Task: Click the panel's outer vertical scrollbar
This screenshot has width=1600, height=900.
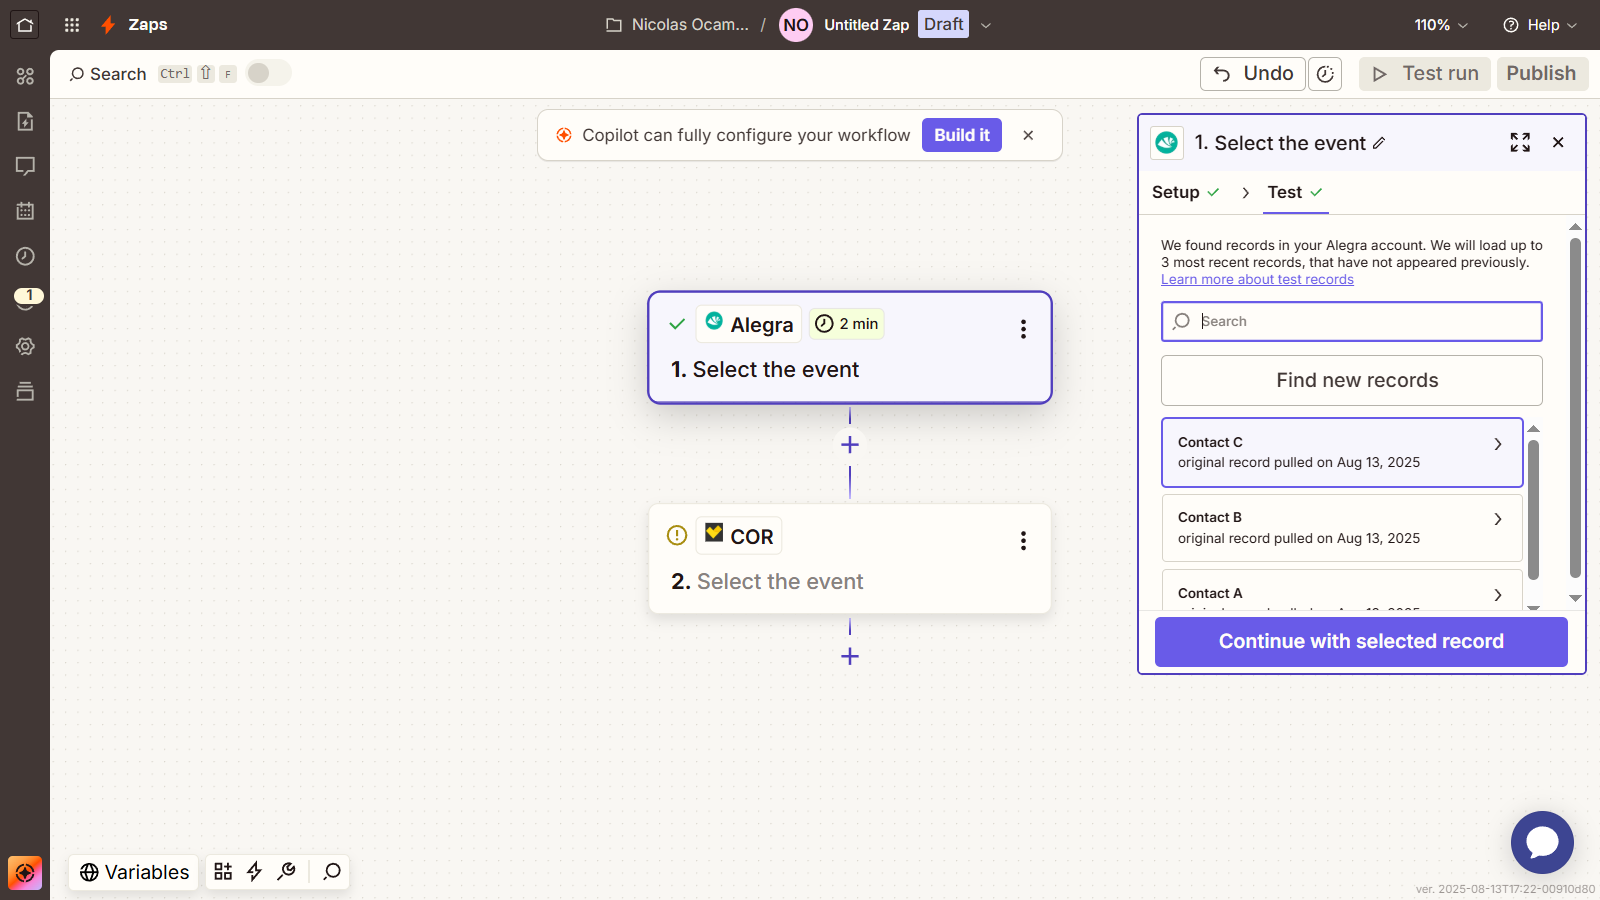Action: (1575, 408)
